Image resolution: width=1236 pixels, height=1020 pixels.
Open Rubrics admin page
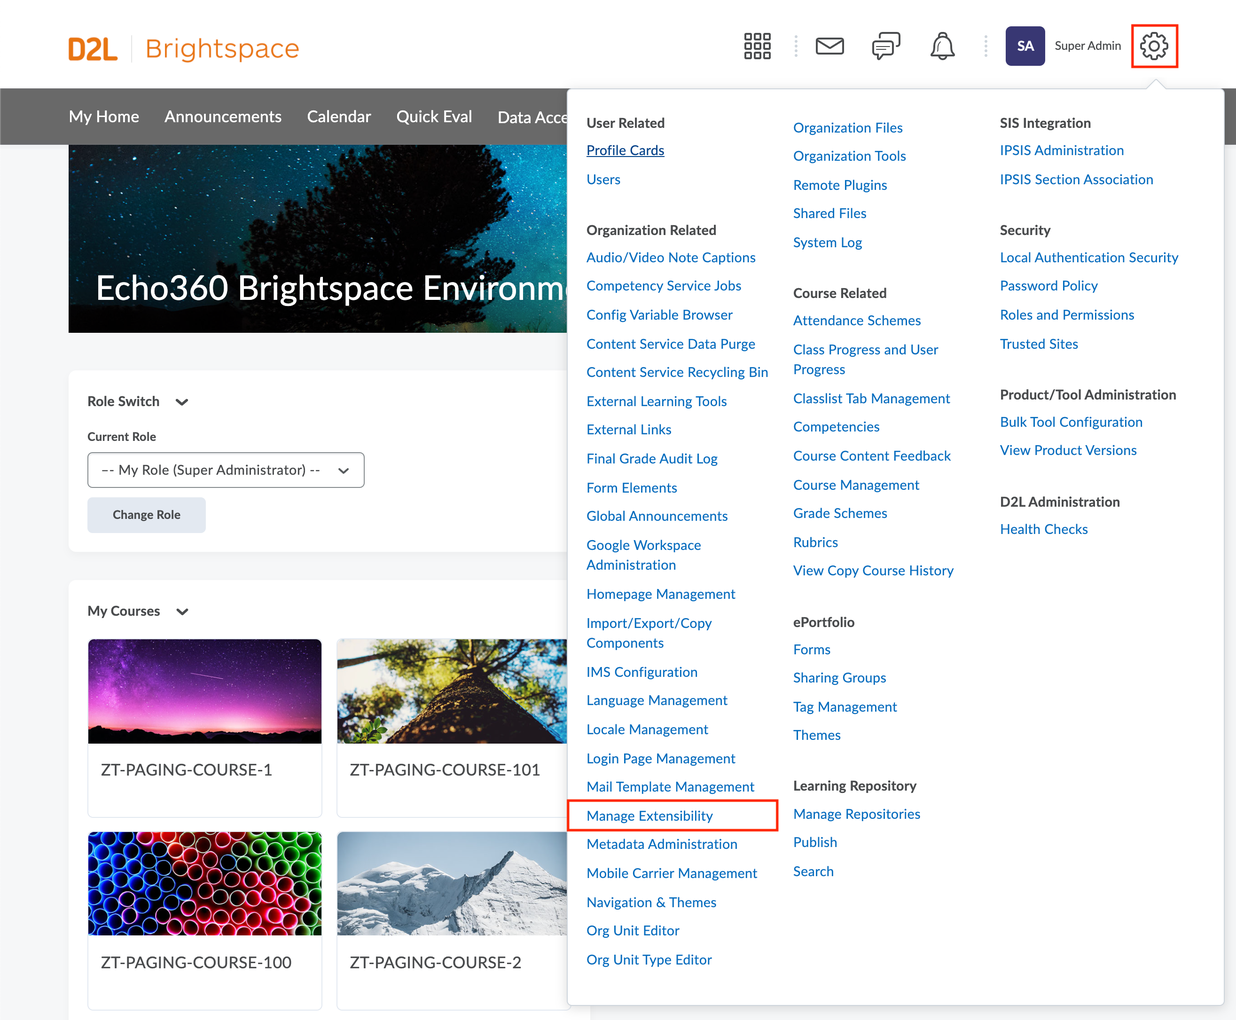click(815, 543)
